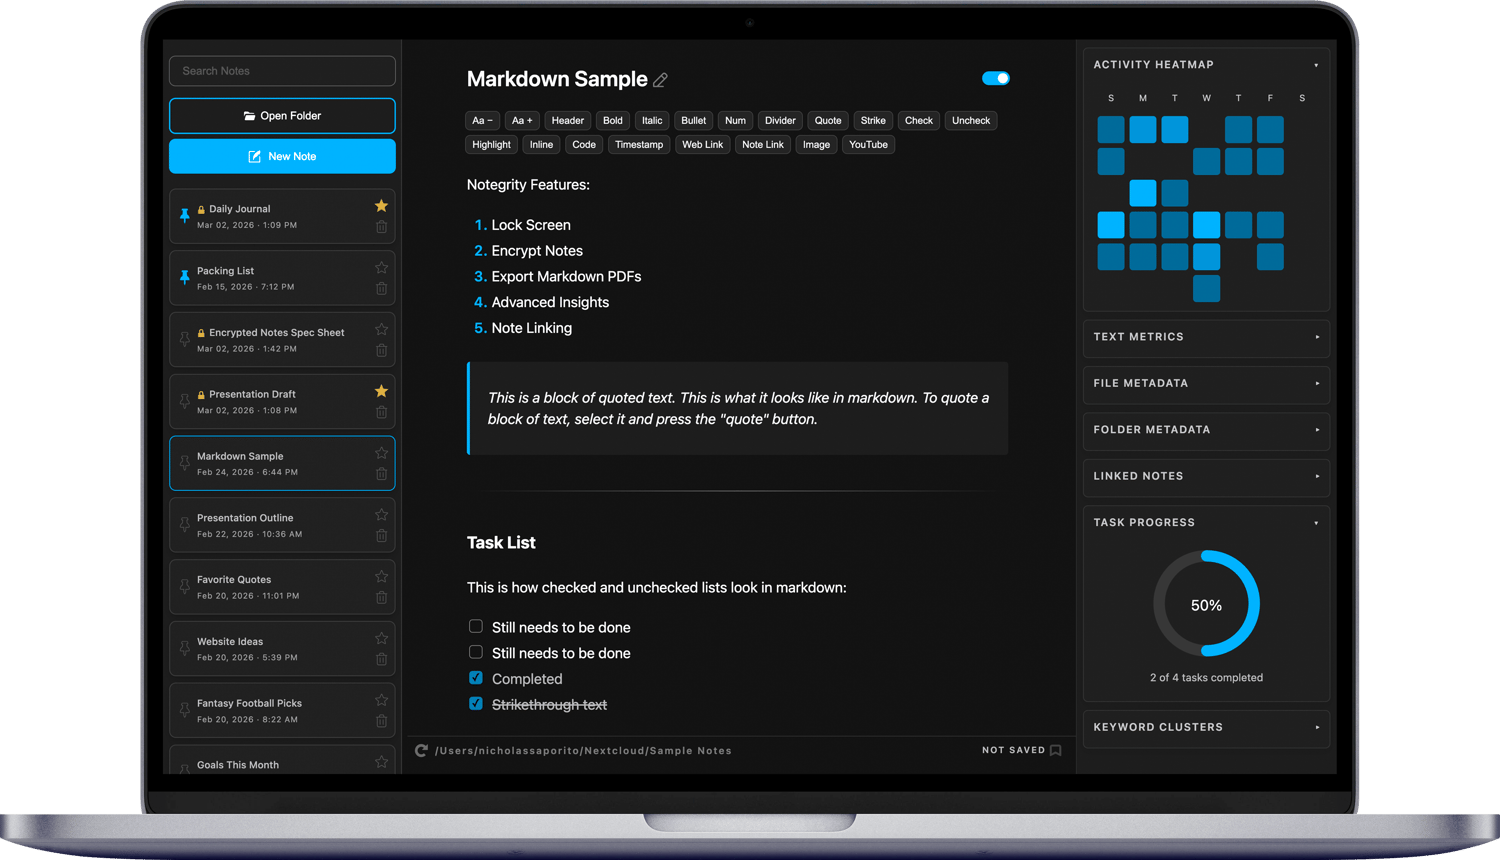Image resolution: width=1500 pixels, height=860 pixels.
Task: Increase font size with the Aa + button
Action: tap(522, 121)
